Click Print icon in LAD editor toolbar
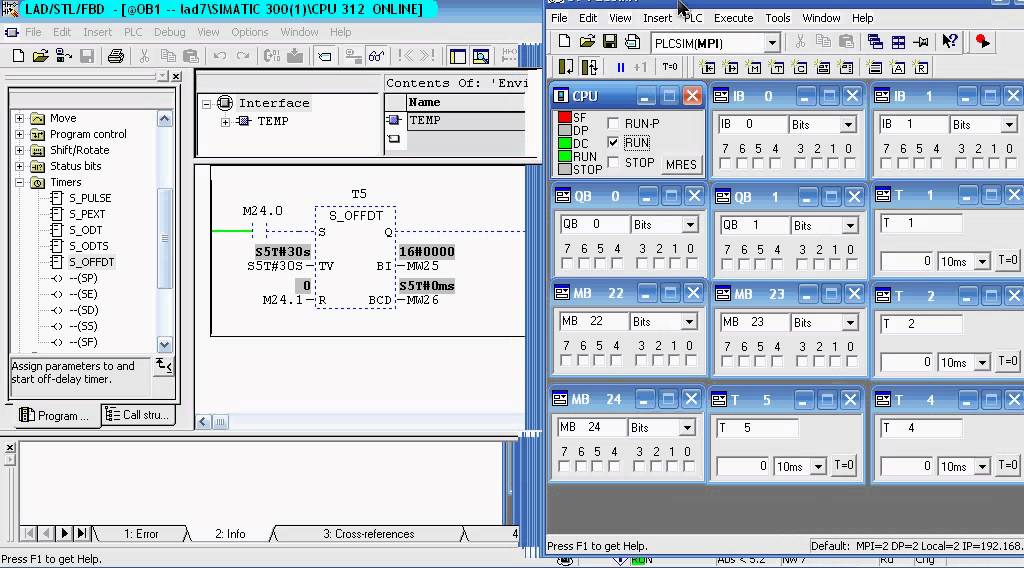This screenshot has height=568, width=1024. coord(116,56)
